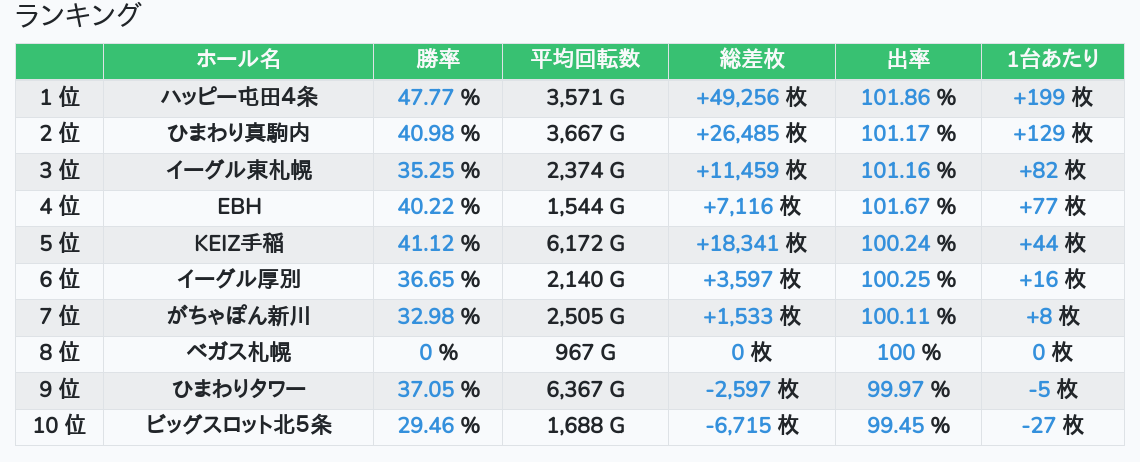
Task: Open the ハッピー屯田4条 hall name
Action: (x=238, y=98)
